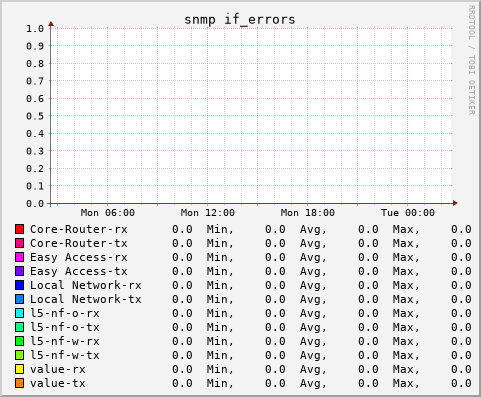481x397 pixels.
Task: Select the orange value-tx swatch
Action: 20,383
